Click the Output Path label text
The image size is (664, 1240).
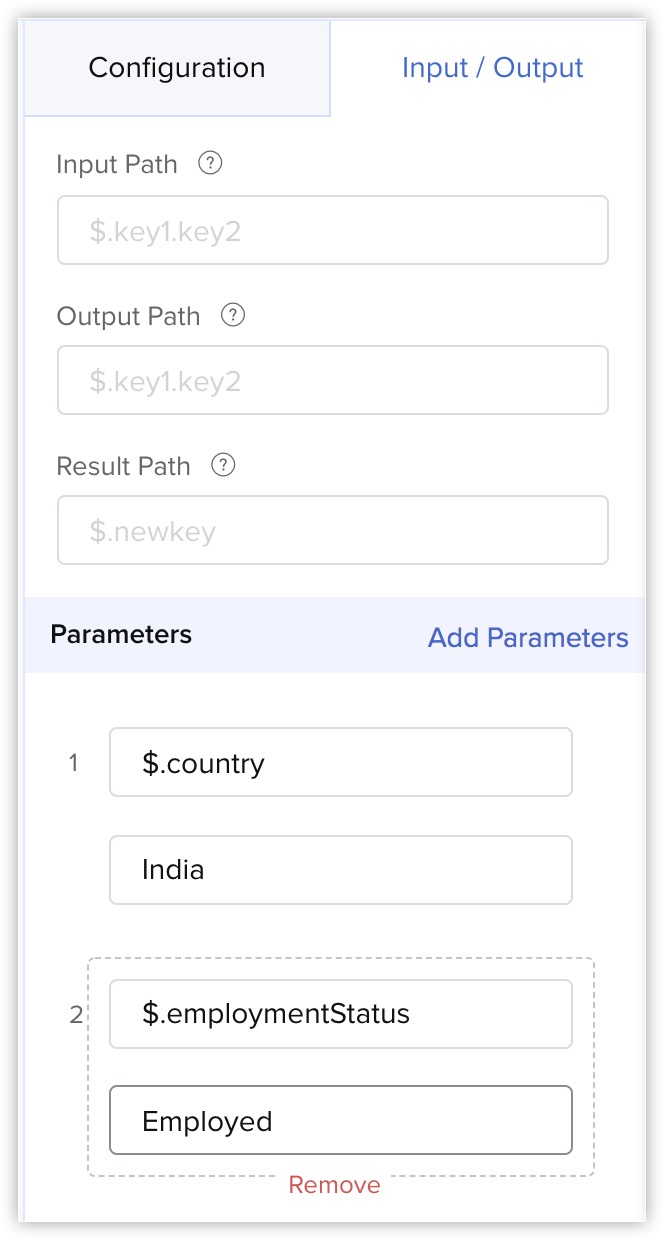tap(128, 317)
